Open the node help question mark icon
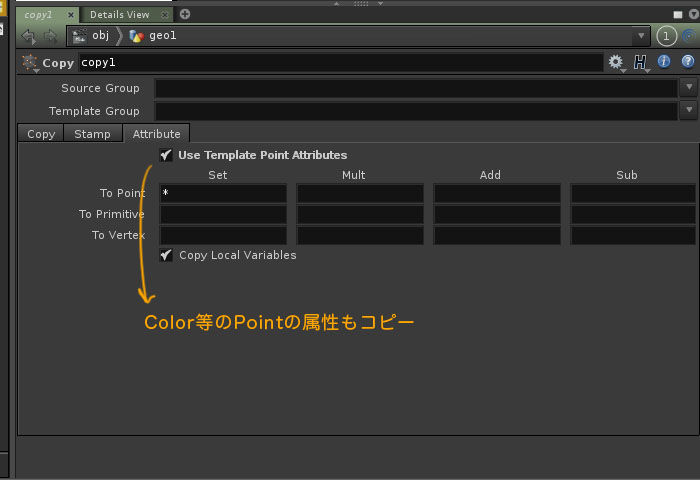 [687, 62]
